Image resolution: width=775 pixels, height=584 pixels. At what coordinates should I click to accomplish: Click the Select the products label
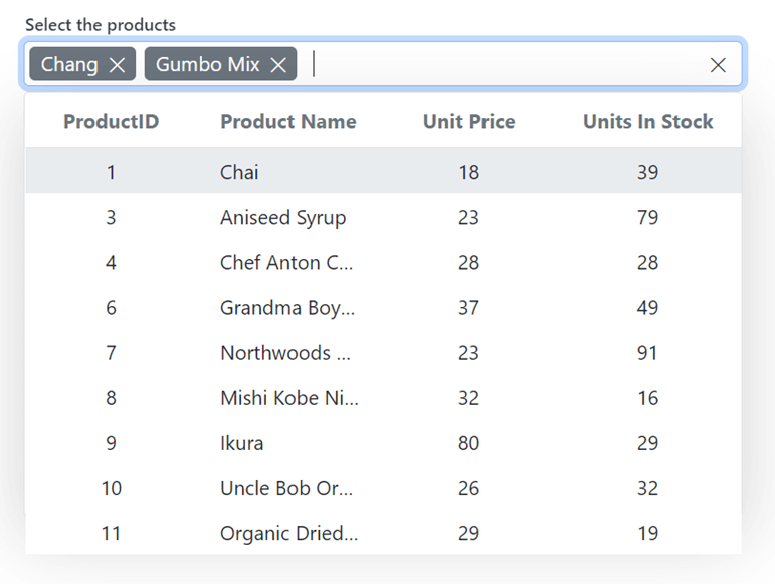(100, 25)
